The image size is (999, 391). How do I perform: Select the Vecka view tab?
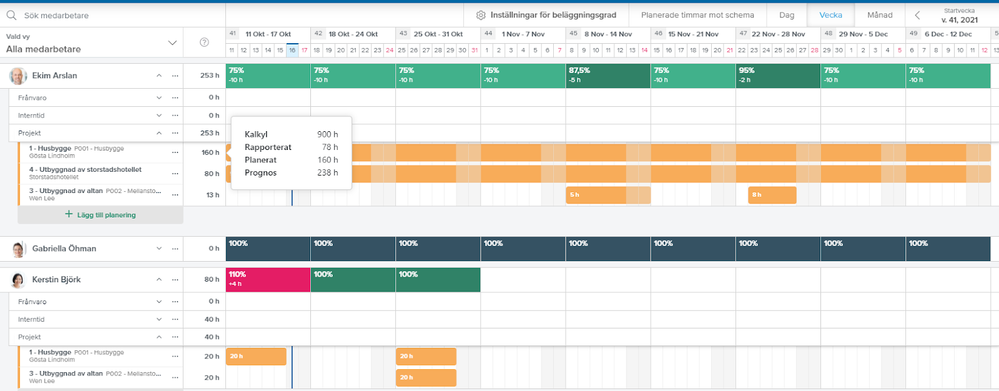pyautogui.click(x=831, y=15)
